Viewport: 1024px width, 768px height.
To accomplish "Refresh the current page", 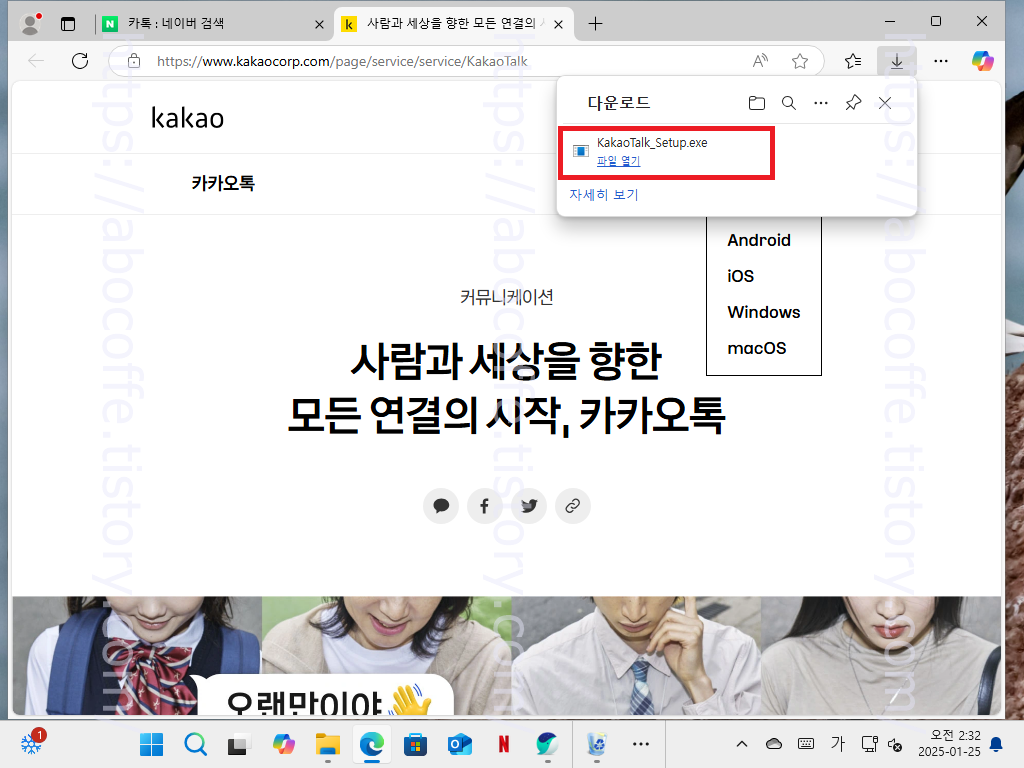I will 80,61.
